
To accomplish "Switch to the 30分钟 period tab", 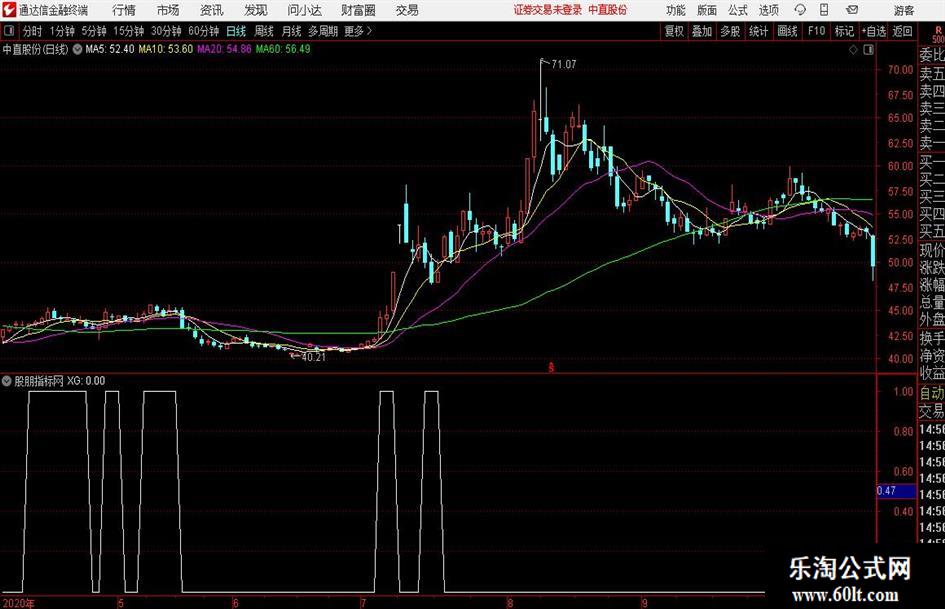I will click(x=166, y=31).
